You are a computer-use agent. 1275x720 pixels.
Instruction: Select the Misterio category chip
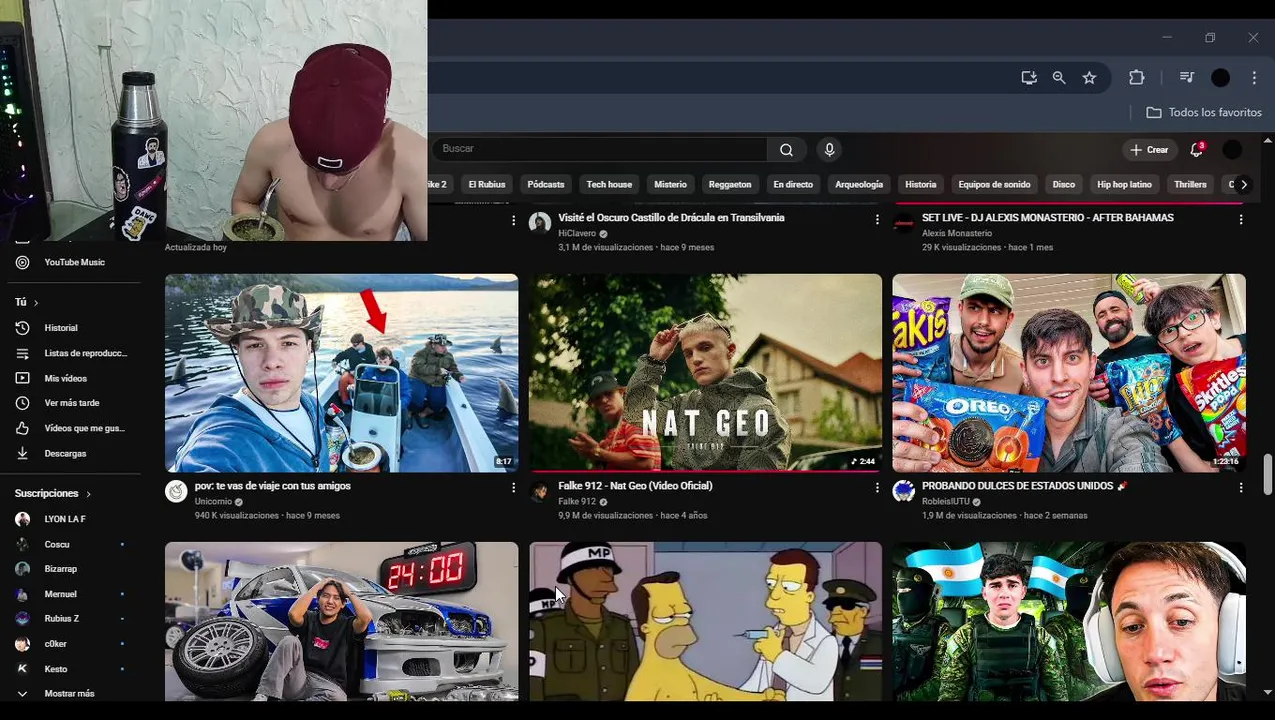click(670, 184)
